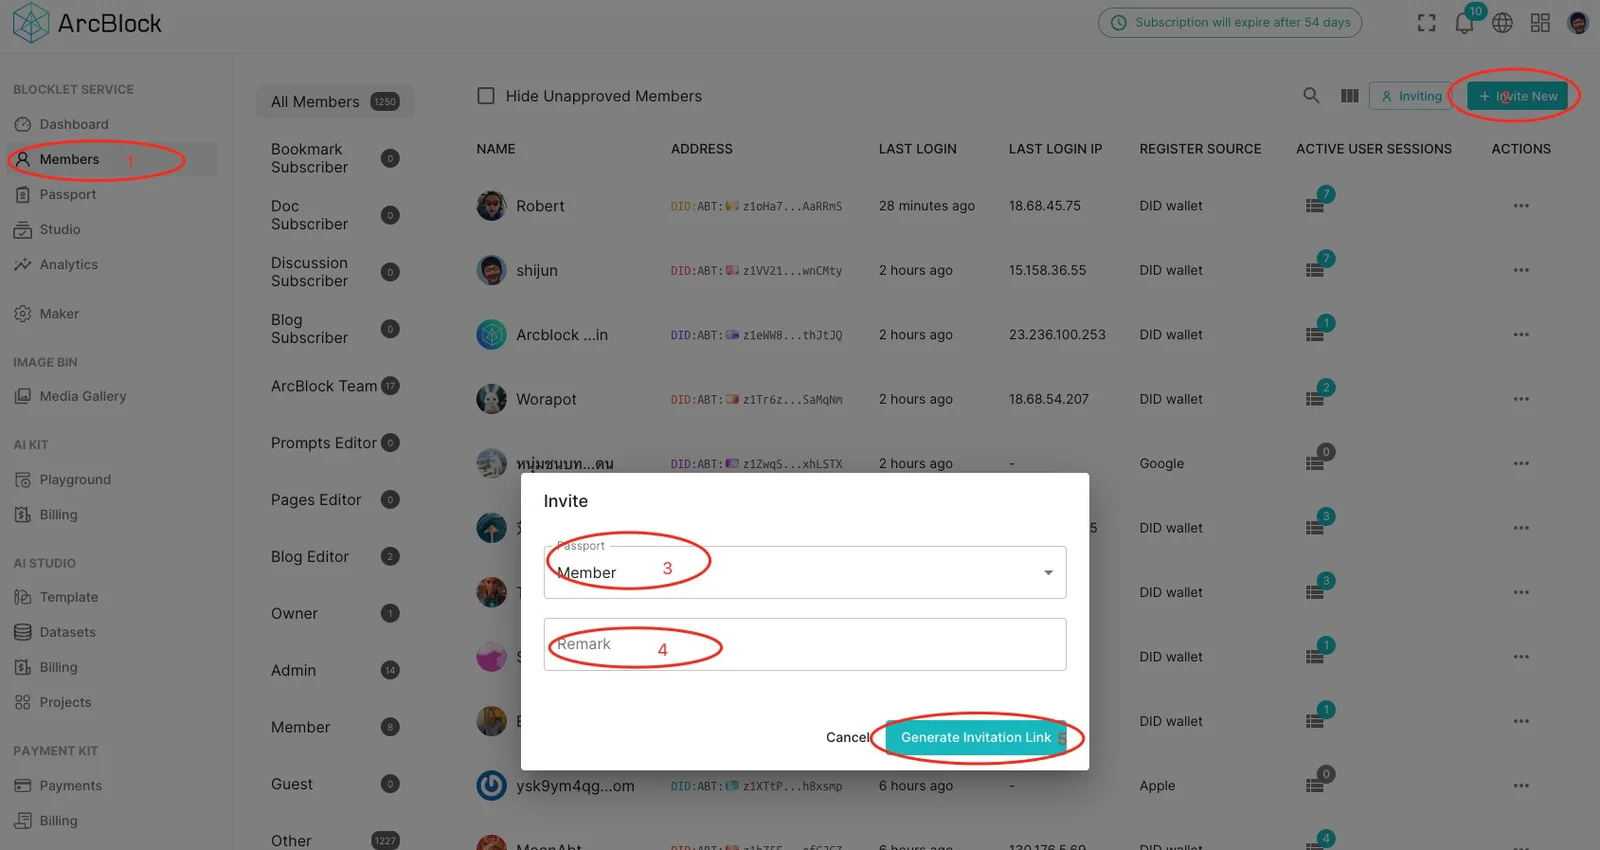Open the actions menu for Arcblock ...in
This screenshot has height=850, width=1600.
[x=1521, y=335]
